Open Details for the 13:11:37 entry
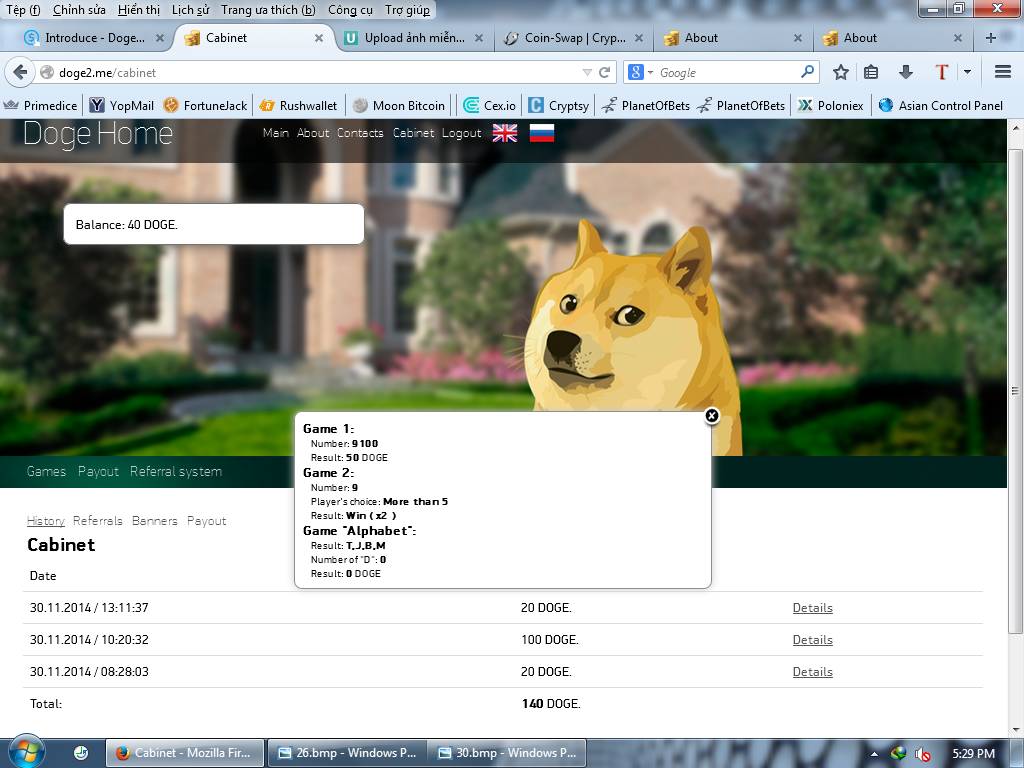 812,608
